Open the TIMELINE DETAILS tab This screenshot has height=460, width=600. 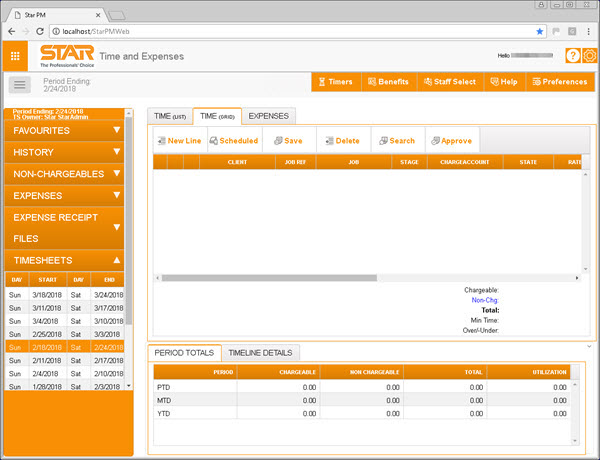click(260, 353)
